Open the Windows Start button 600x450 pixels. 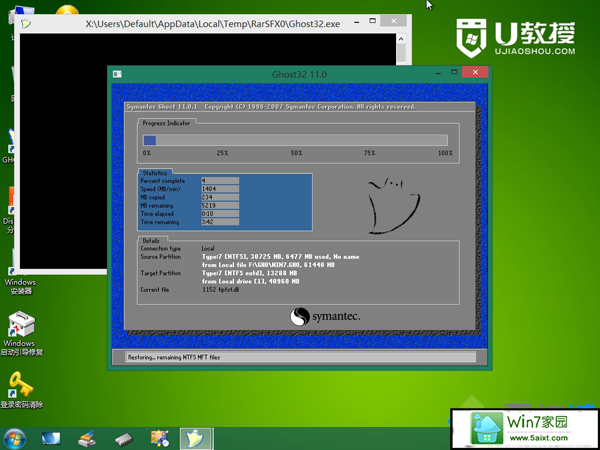pyautogui.click(x=14, y=439)
